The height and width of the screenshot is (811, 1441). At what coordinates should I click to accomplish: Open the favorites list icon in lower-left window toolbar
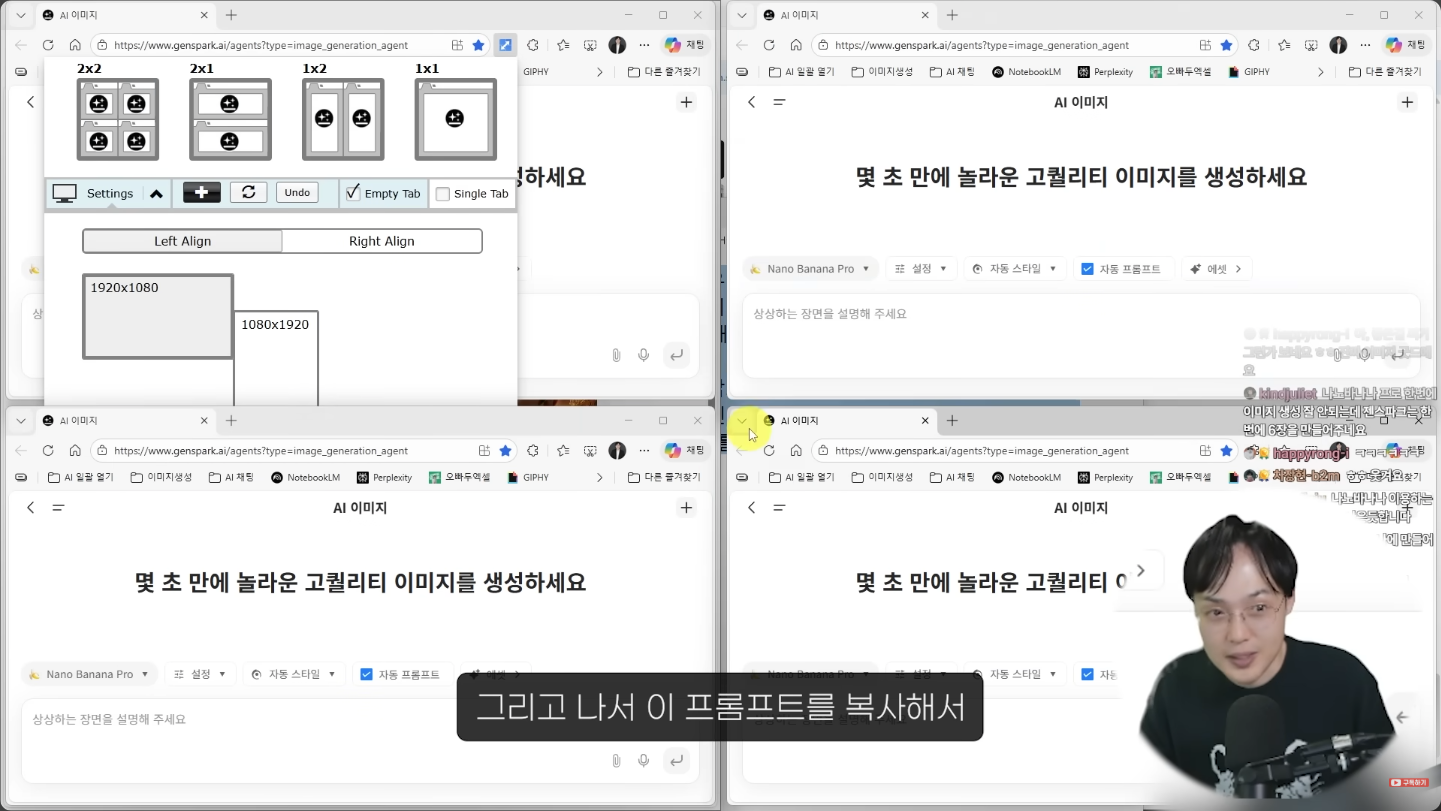click(x=564, y=451)
